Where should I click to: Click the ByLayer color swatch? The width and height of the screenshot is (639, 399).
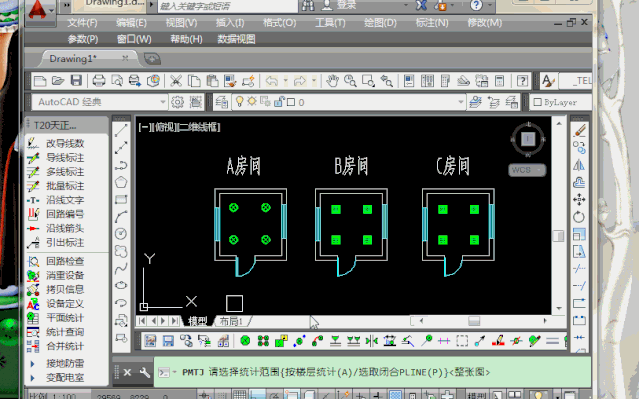click(x=538, y=102)
